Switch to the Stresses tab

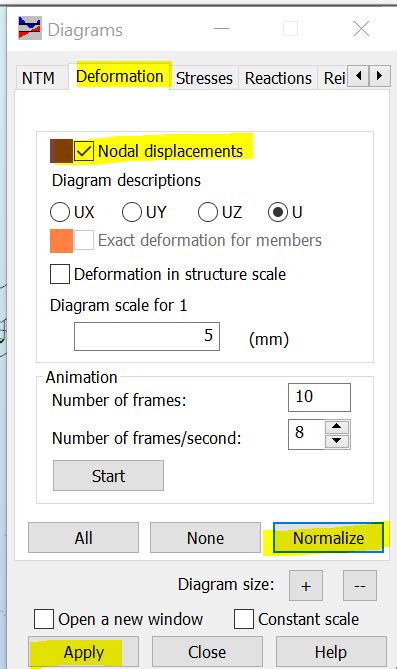click(204, 78)
